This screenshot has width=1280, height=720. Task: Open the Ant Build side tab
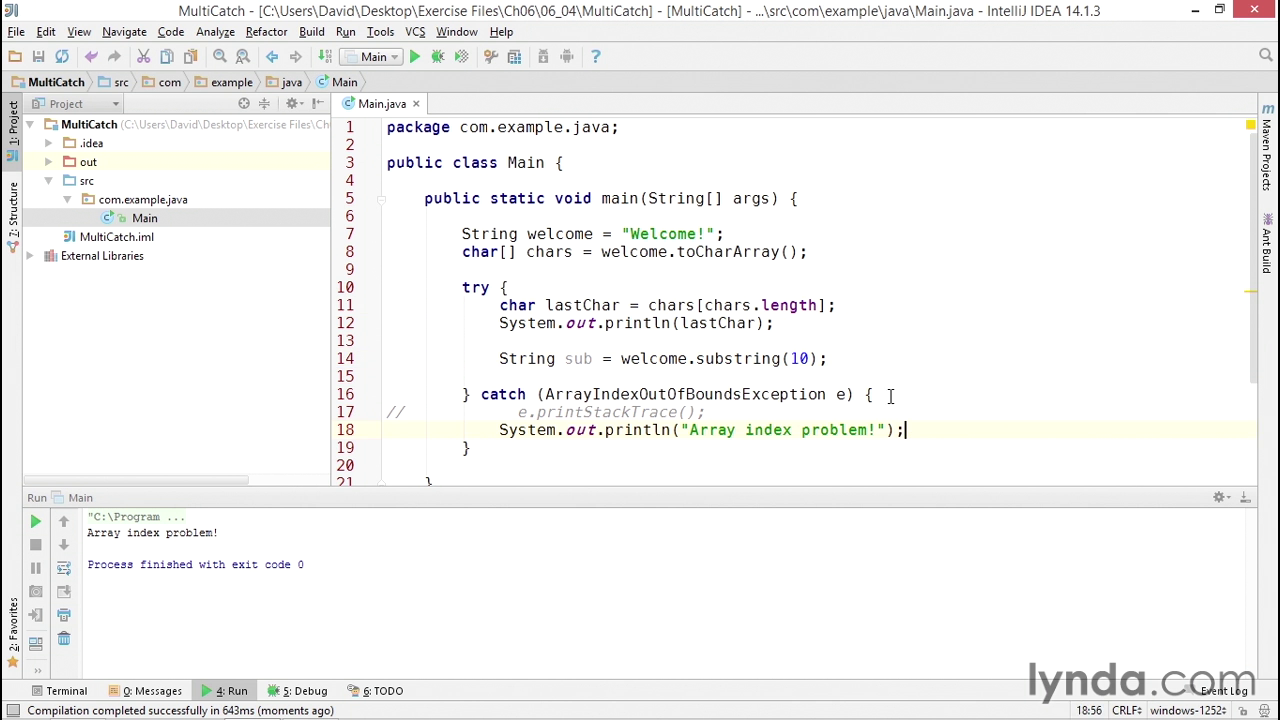click(1267, 243)
